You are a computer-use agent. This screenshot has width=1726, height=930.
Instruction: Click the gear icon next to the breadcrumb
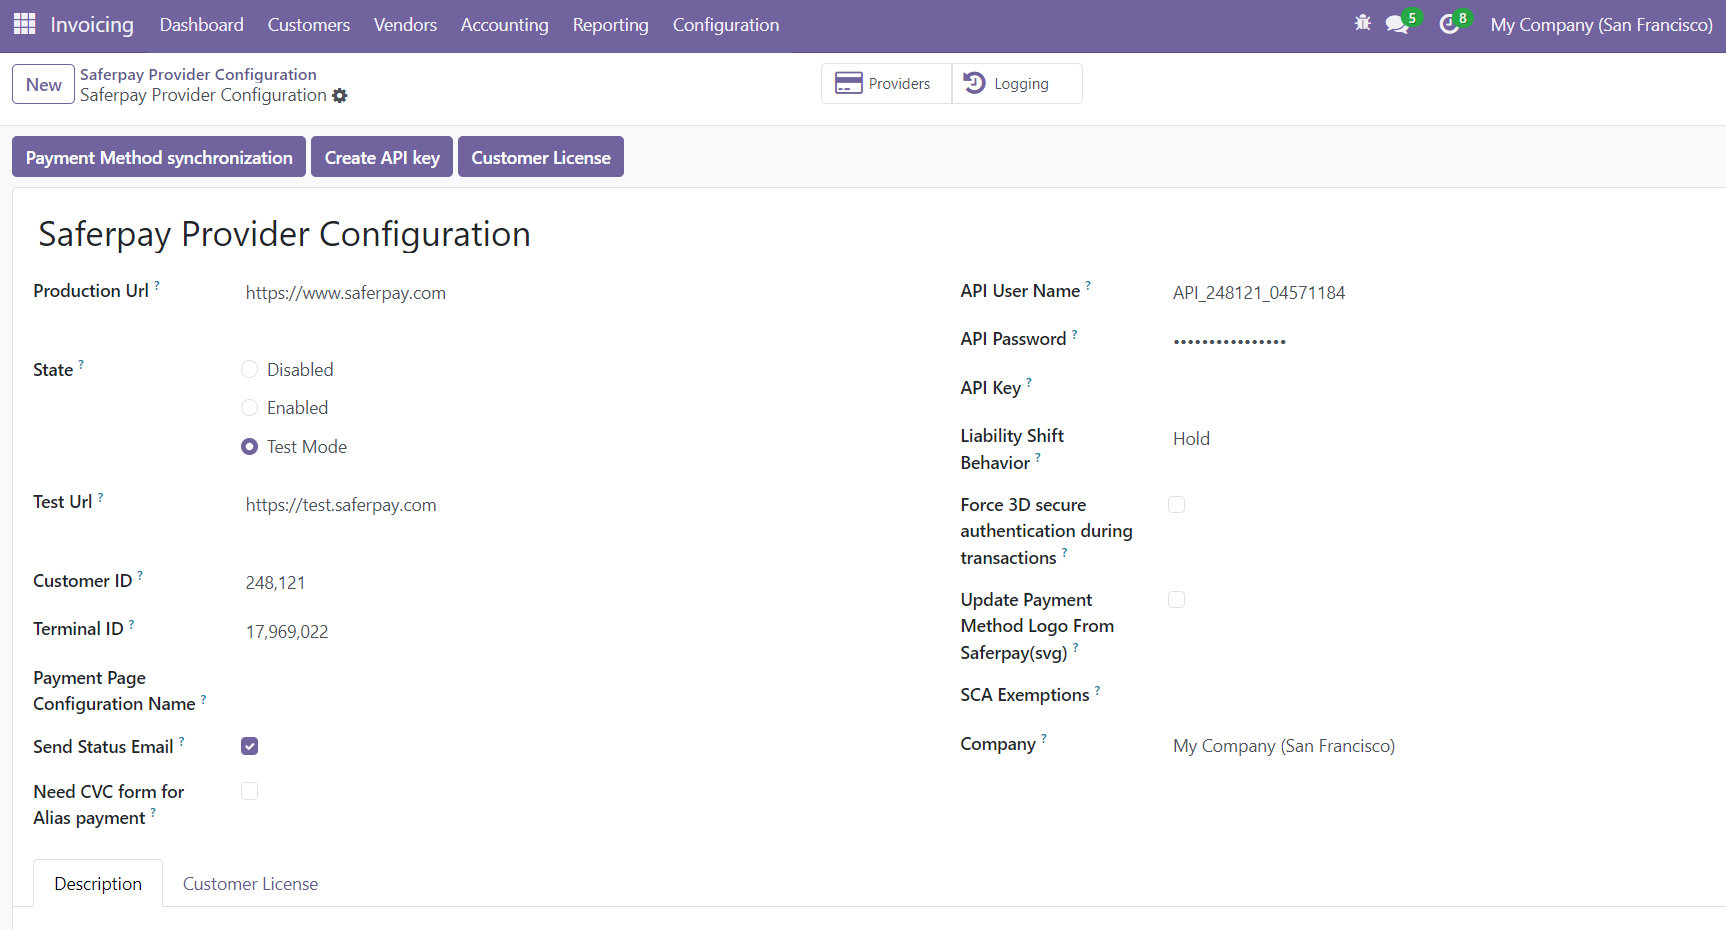[x=340, y=96]
